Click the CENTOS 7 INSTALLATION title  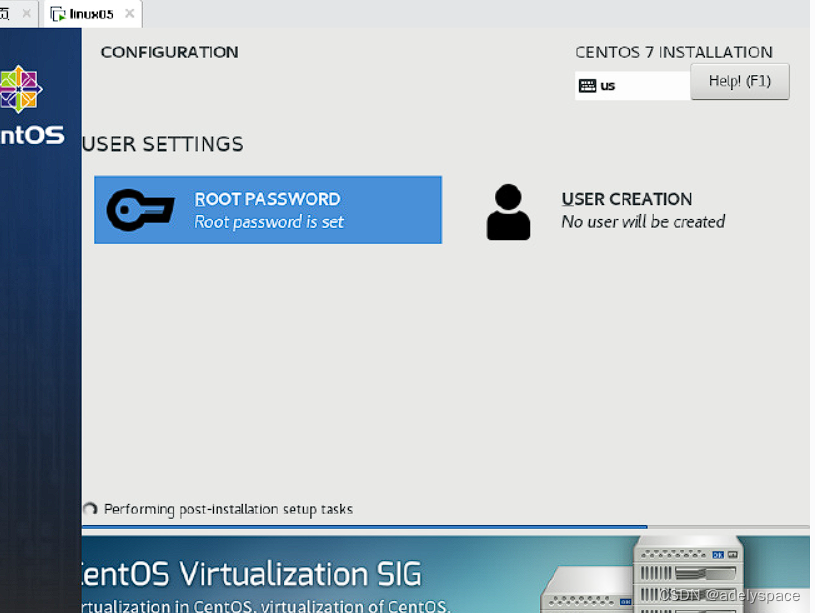coord(674,52)
